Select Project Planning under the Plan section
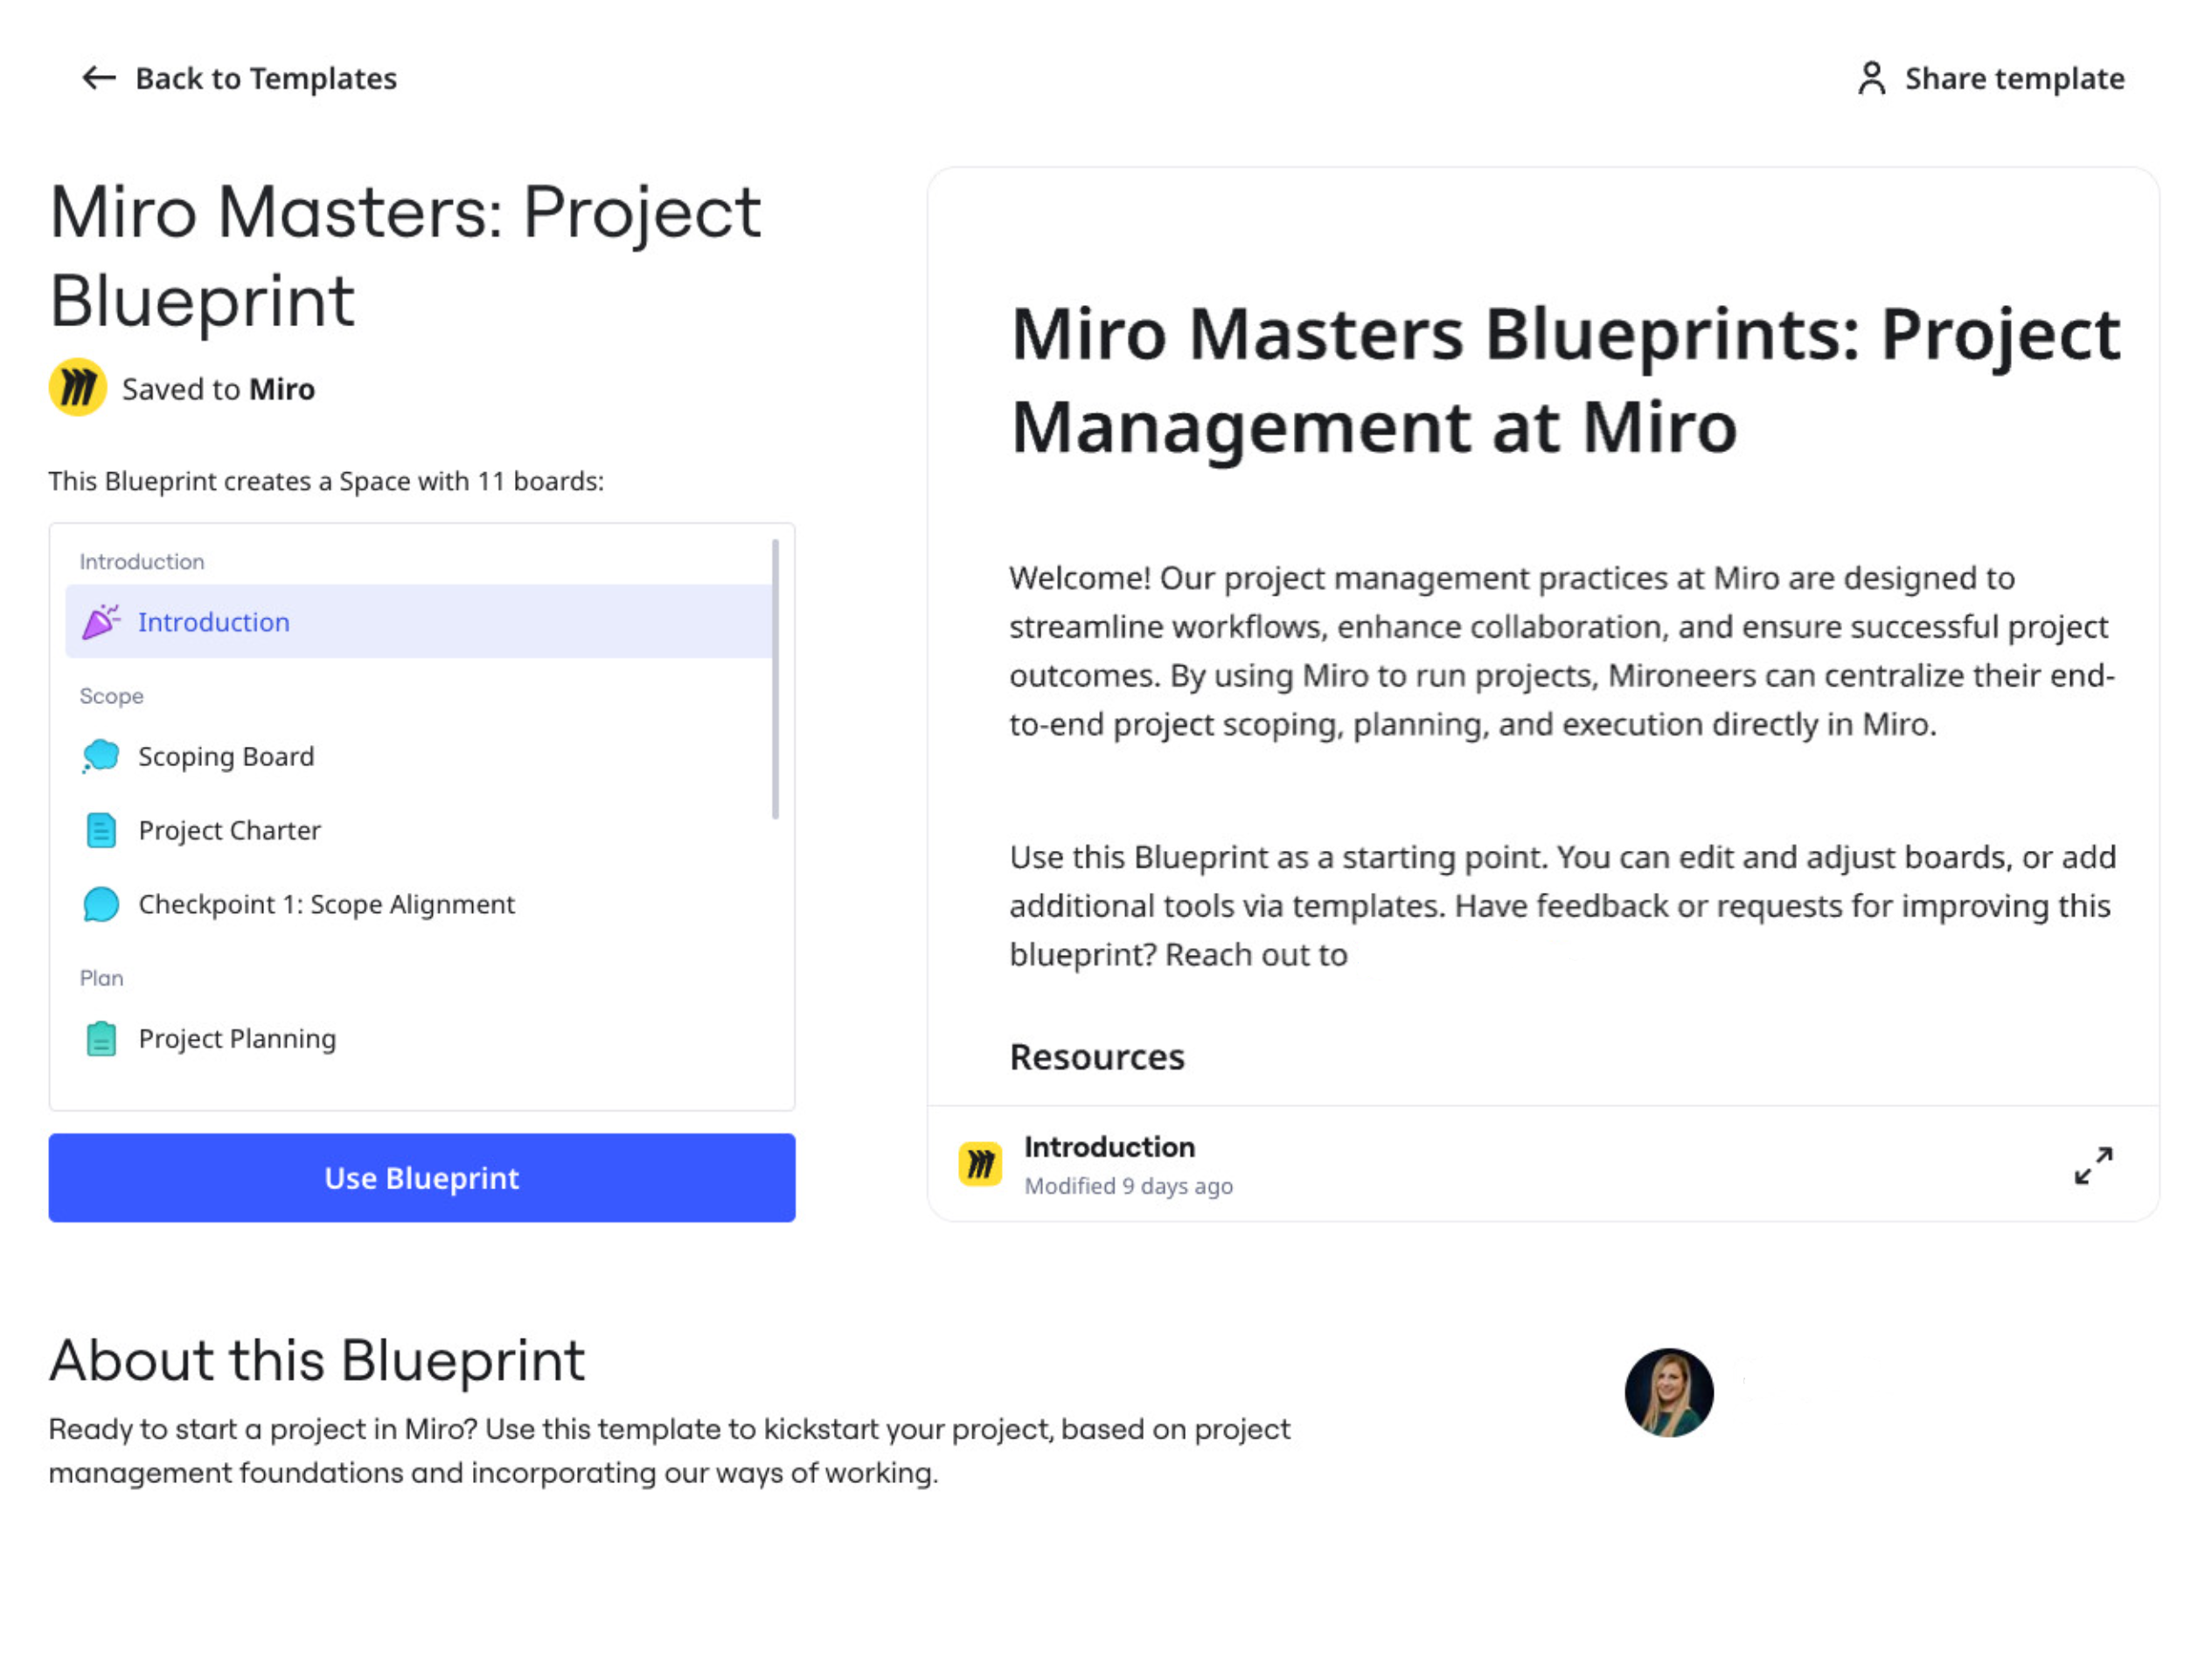This screenshot has width=2212, height=1672. tap(237, 1038)
